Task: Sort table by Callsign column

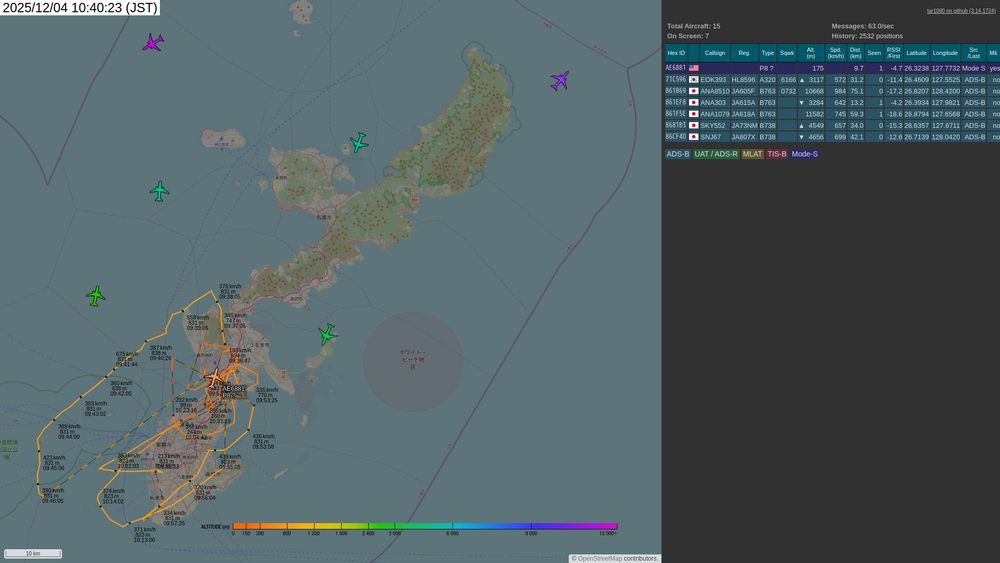Action: coord(715,53)
